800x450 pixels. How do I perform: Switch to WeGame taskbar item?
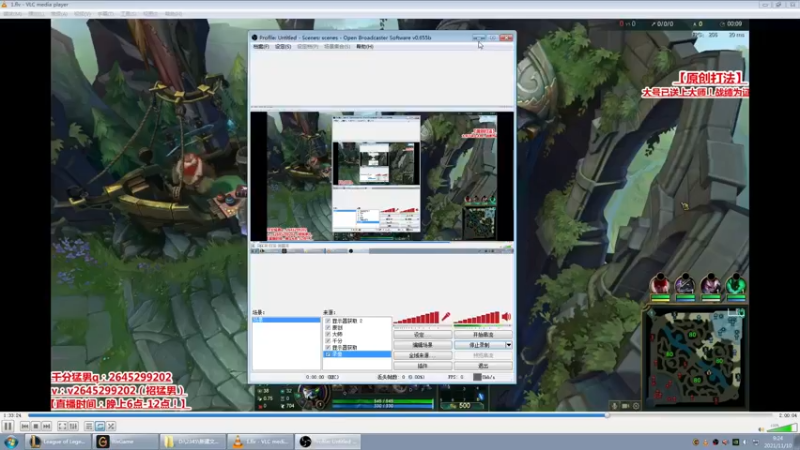(x=127, y=442)
